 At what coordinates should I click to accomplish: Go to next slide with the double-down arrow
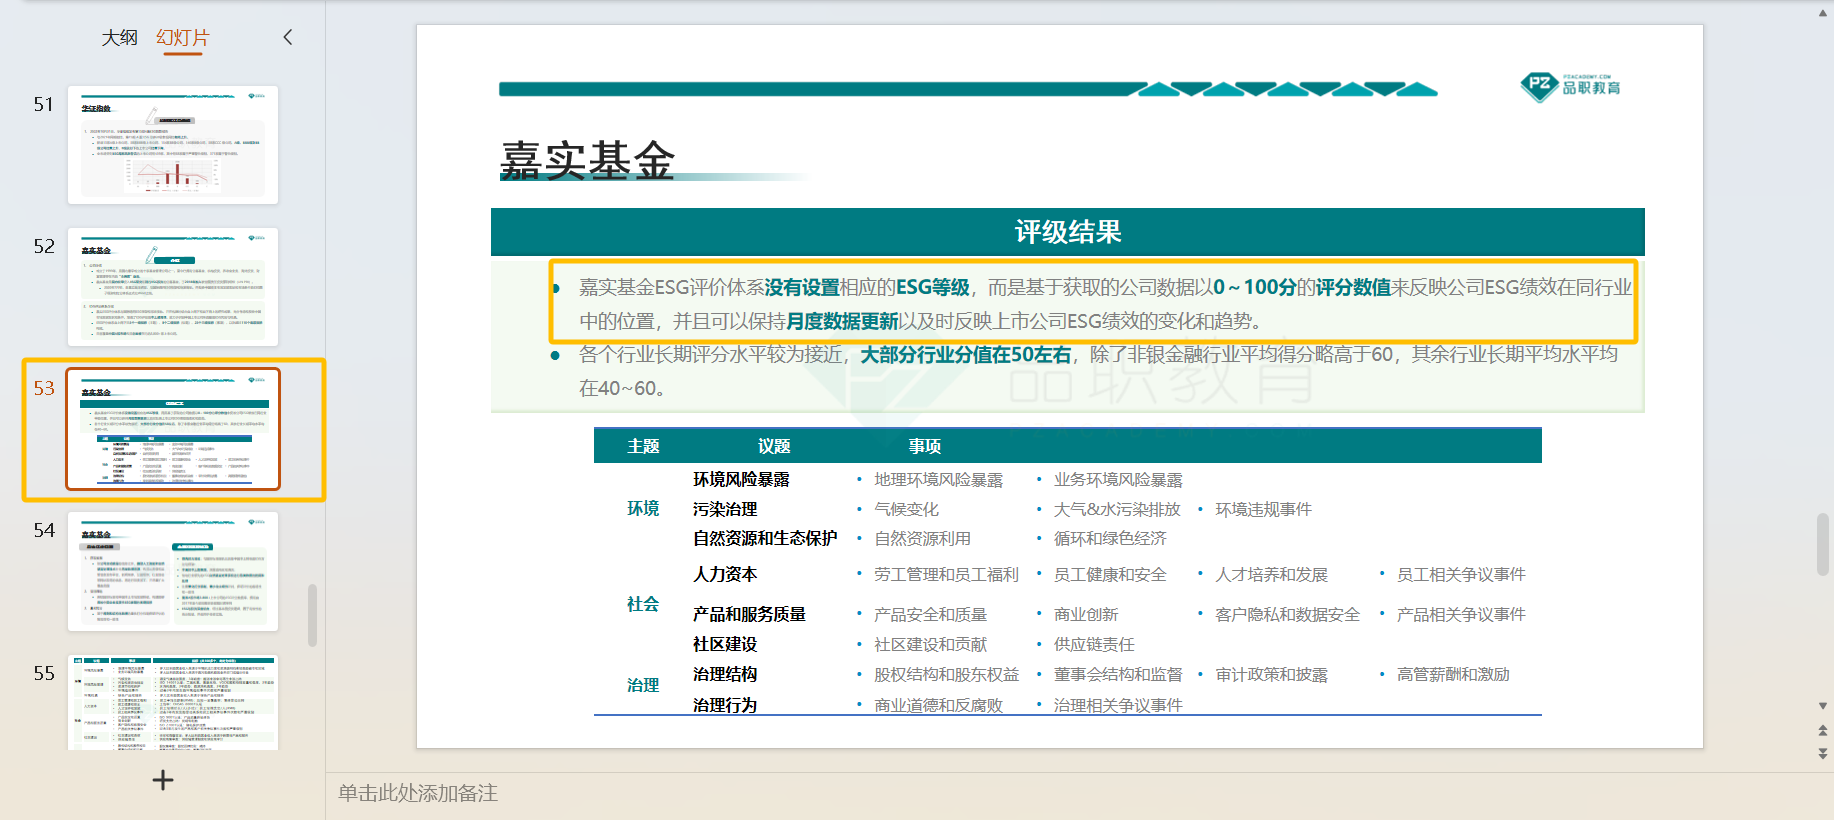[x=1823, y=754]
